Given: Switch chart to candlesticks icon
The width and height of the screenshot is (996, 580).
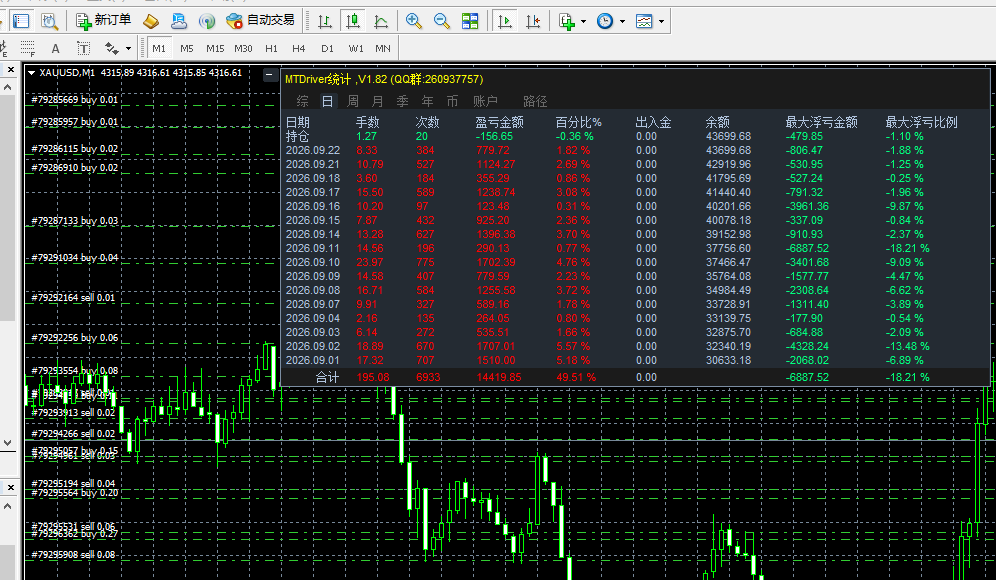Looking at the screenshot, I should point(353,21).
